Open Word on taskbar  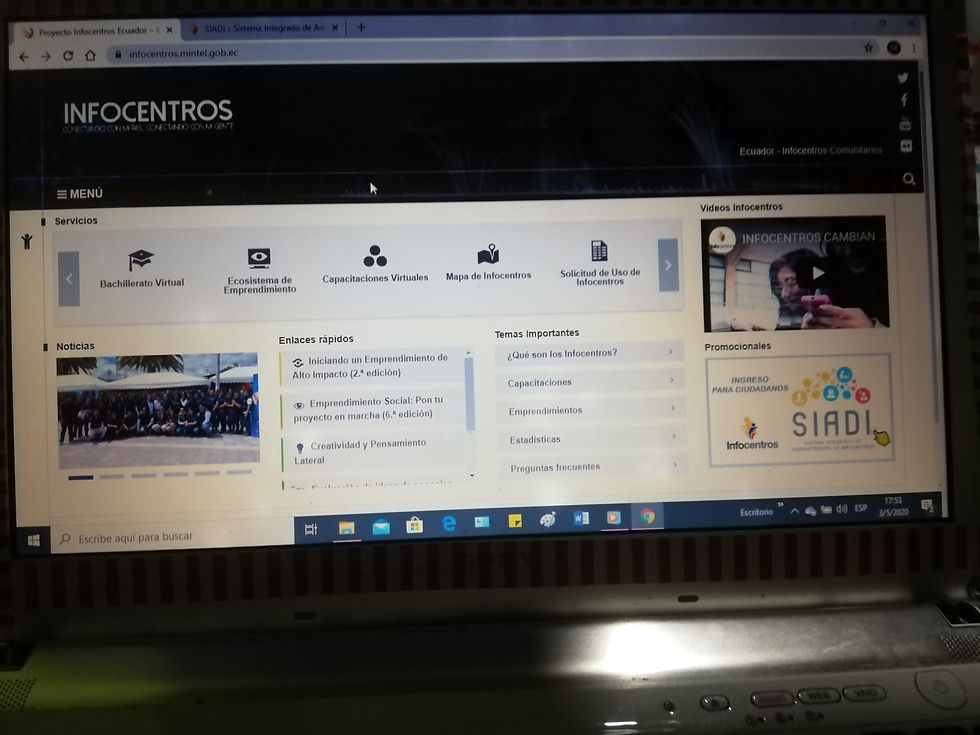coord(581,518)
